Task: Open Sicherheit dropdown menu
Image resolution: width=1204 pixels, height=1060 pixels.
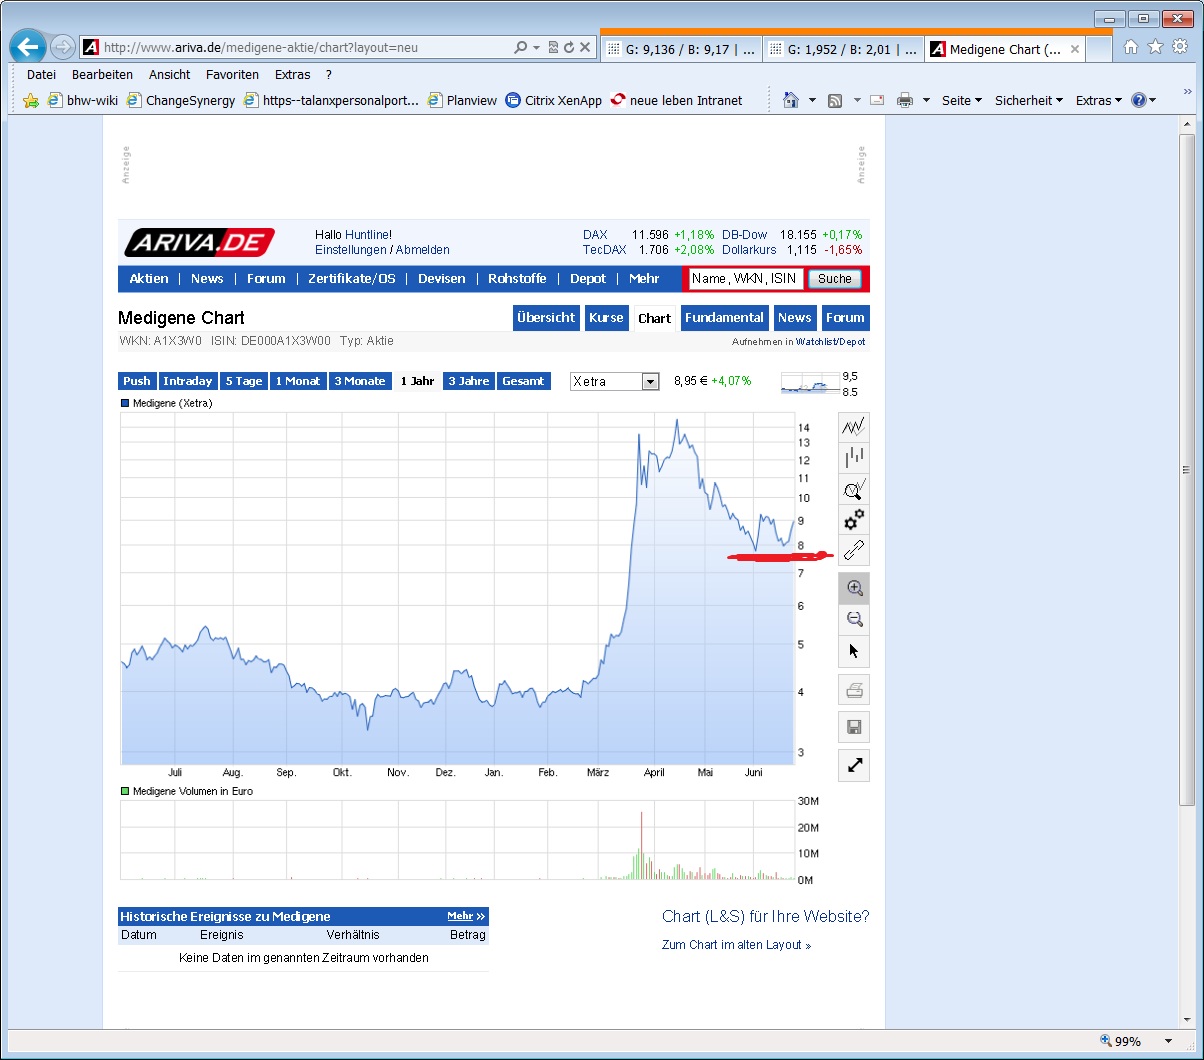Action: [x=1029, y=100]
